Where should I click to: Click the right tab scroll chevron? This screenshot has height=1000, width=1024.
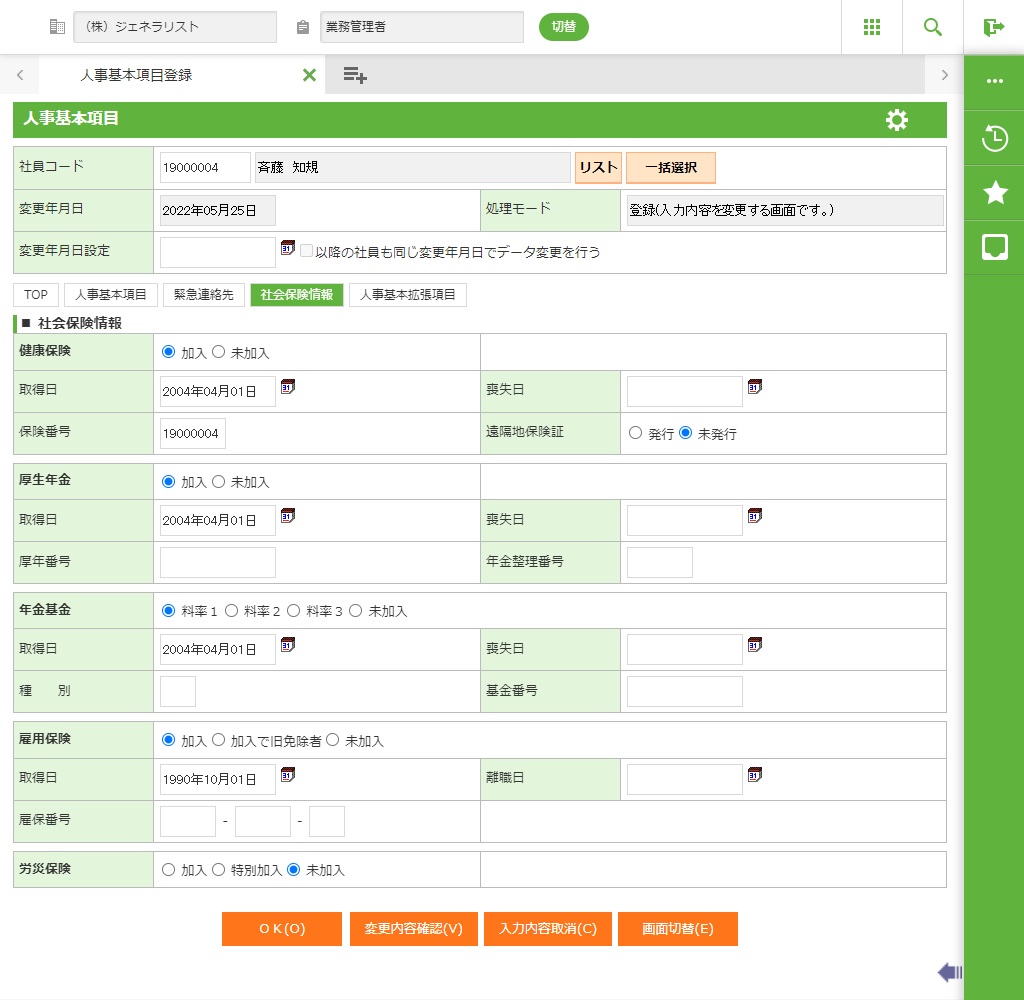944,75
